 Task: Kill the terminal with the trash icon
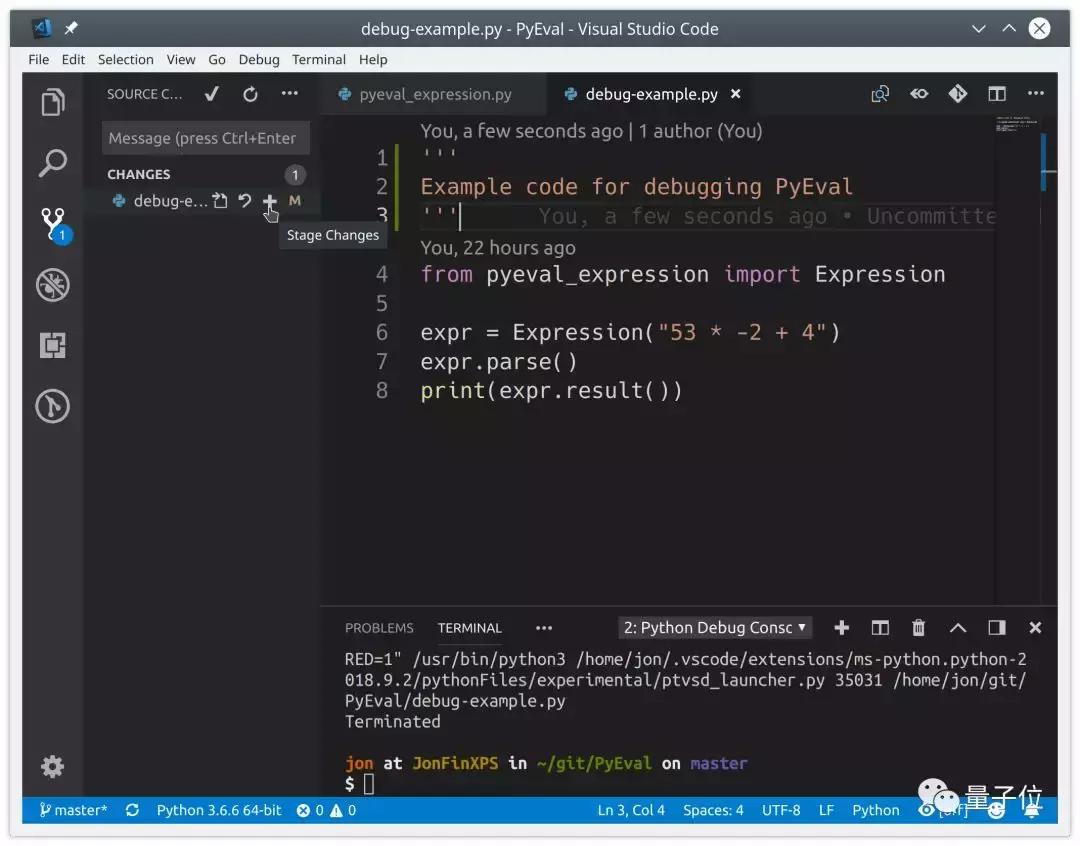point(918,628)
